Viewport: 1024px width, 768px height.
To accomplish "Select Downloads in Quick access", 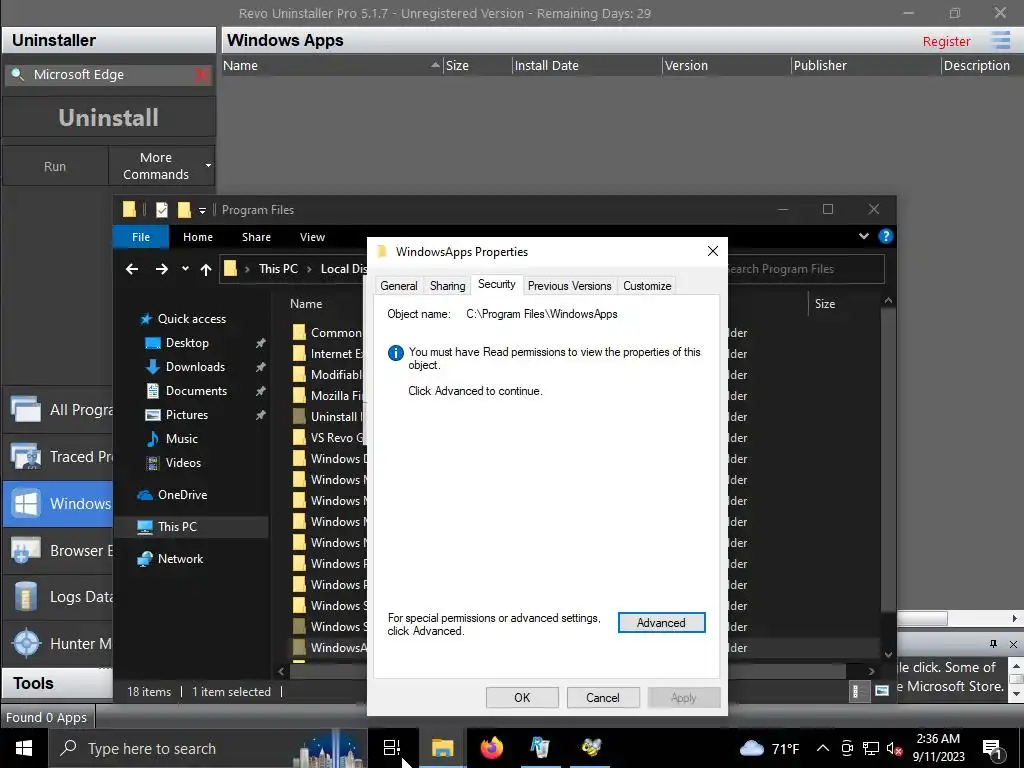I will tap(195, 367).
